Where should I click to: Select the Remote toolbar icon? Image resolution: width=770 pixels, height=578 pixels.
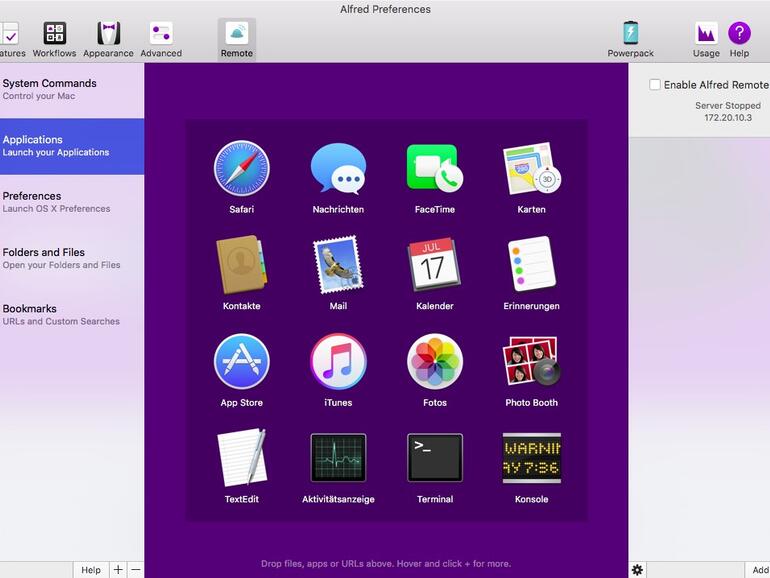click(237, 39)
